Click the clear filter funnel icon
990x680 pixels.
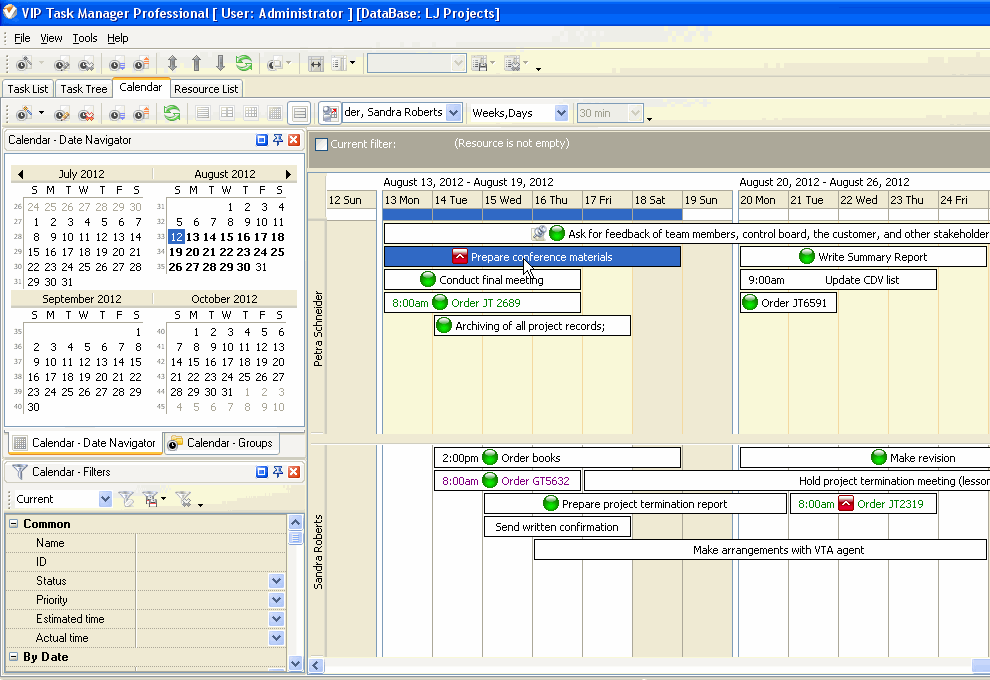point(184,499)
